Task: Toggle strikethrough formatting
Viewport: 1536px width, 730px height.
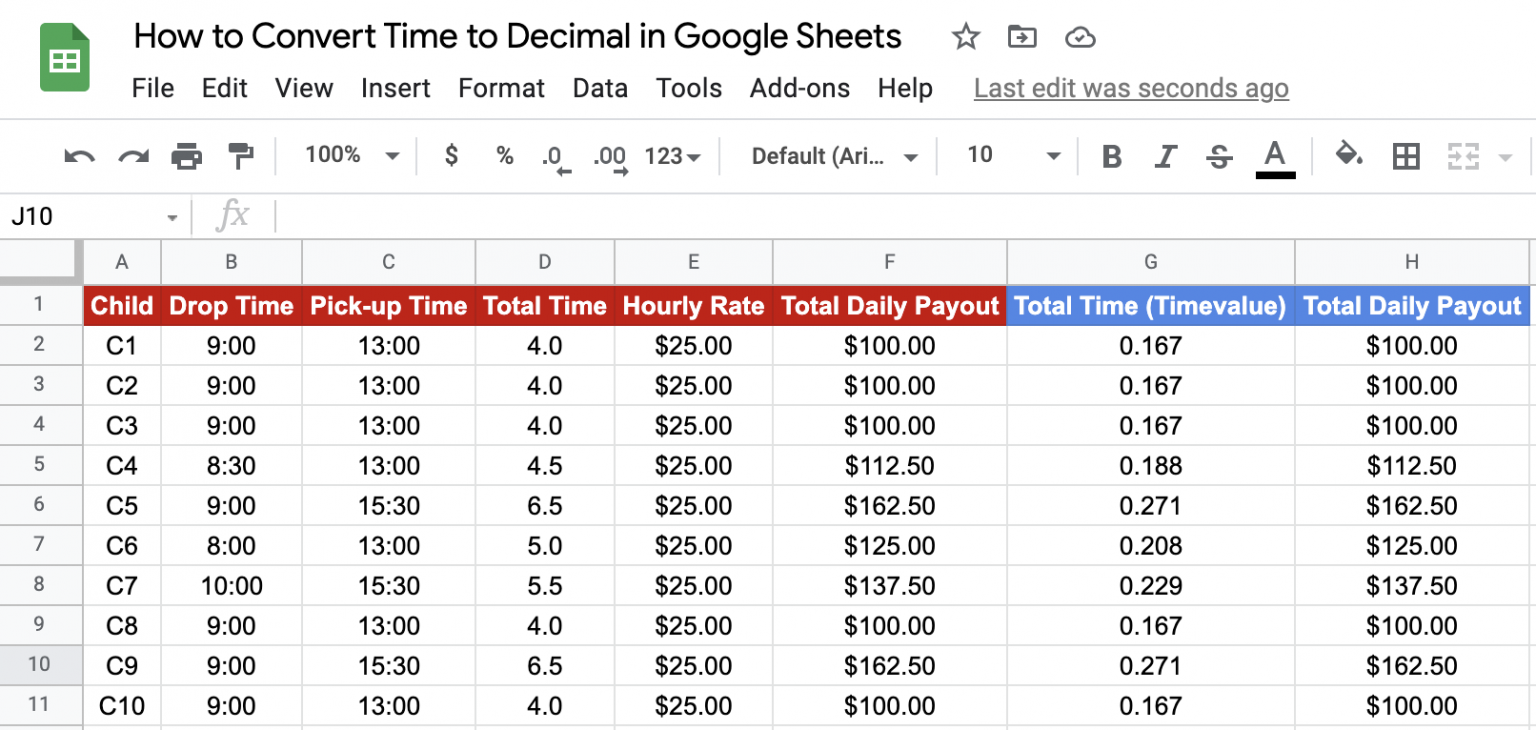Action: (1219, 156)
